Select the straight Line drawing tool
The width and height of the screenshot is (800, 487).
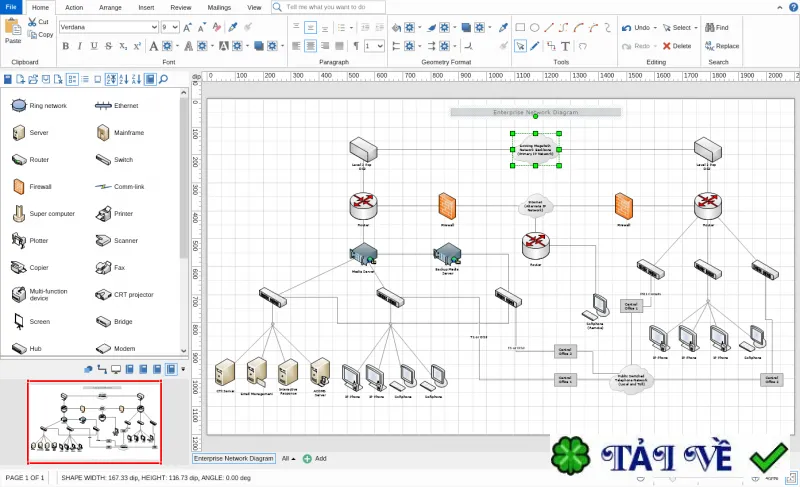tap(548, 28)
